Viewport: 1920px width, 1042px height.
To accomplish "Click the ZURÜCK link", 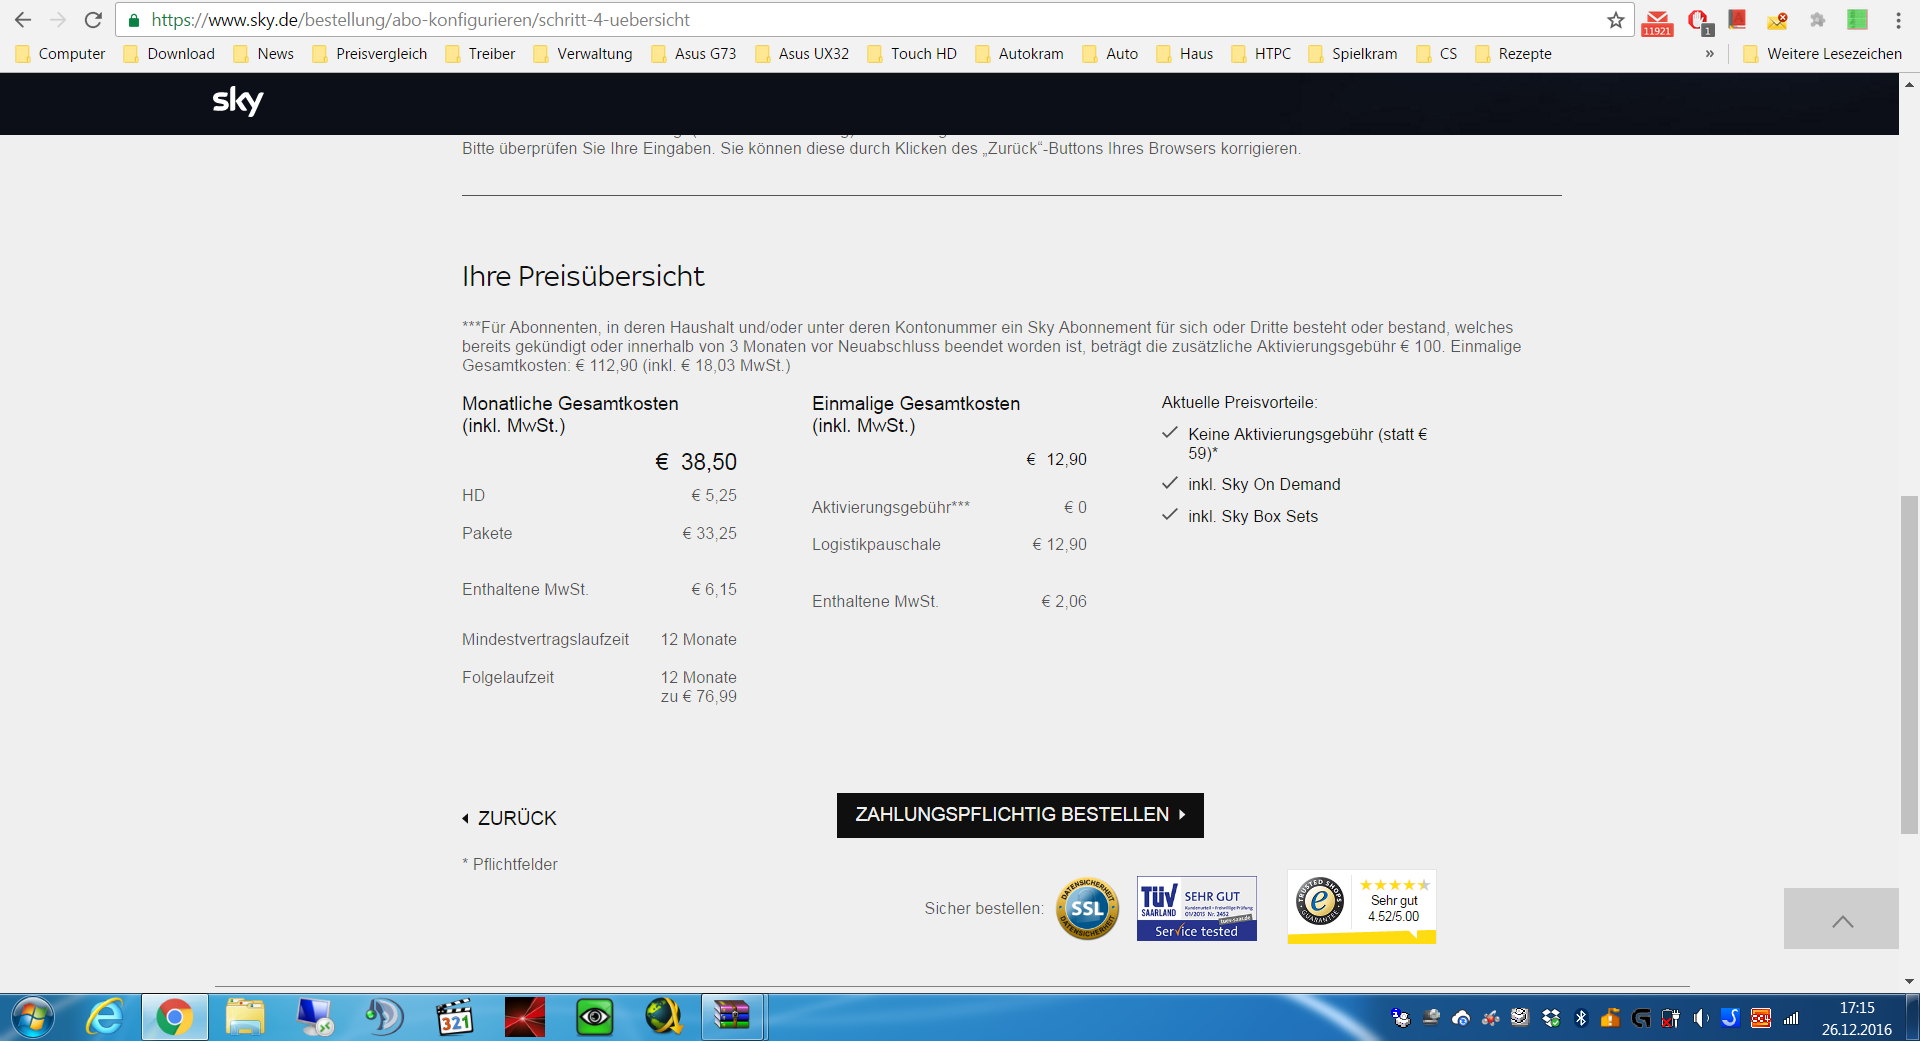I will pos(509,818).
